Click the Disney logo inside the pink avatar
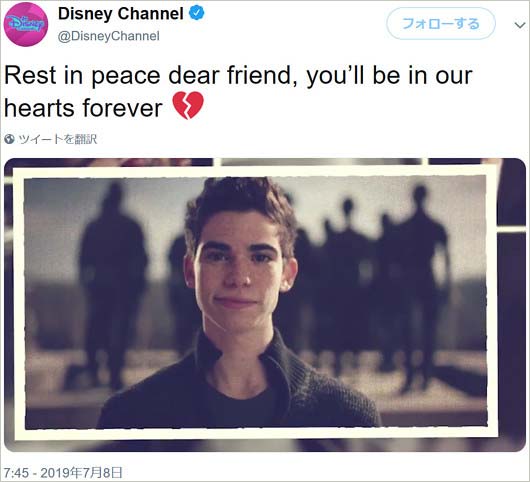The image size is (530, 482). (26, 24)
